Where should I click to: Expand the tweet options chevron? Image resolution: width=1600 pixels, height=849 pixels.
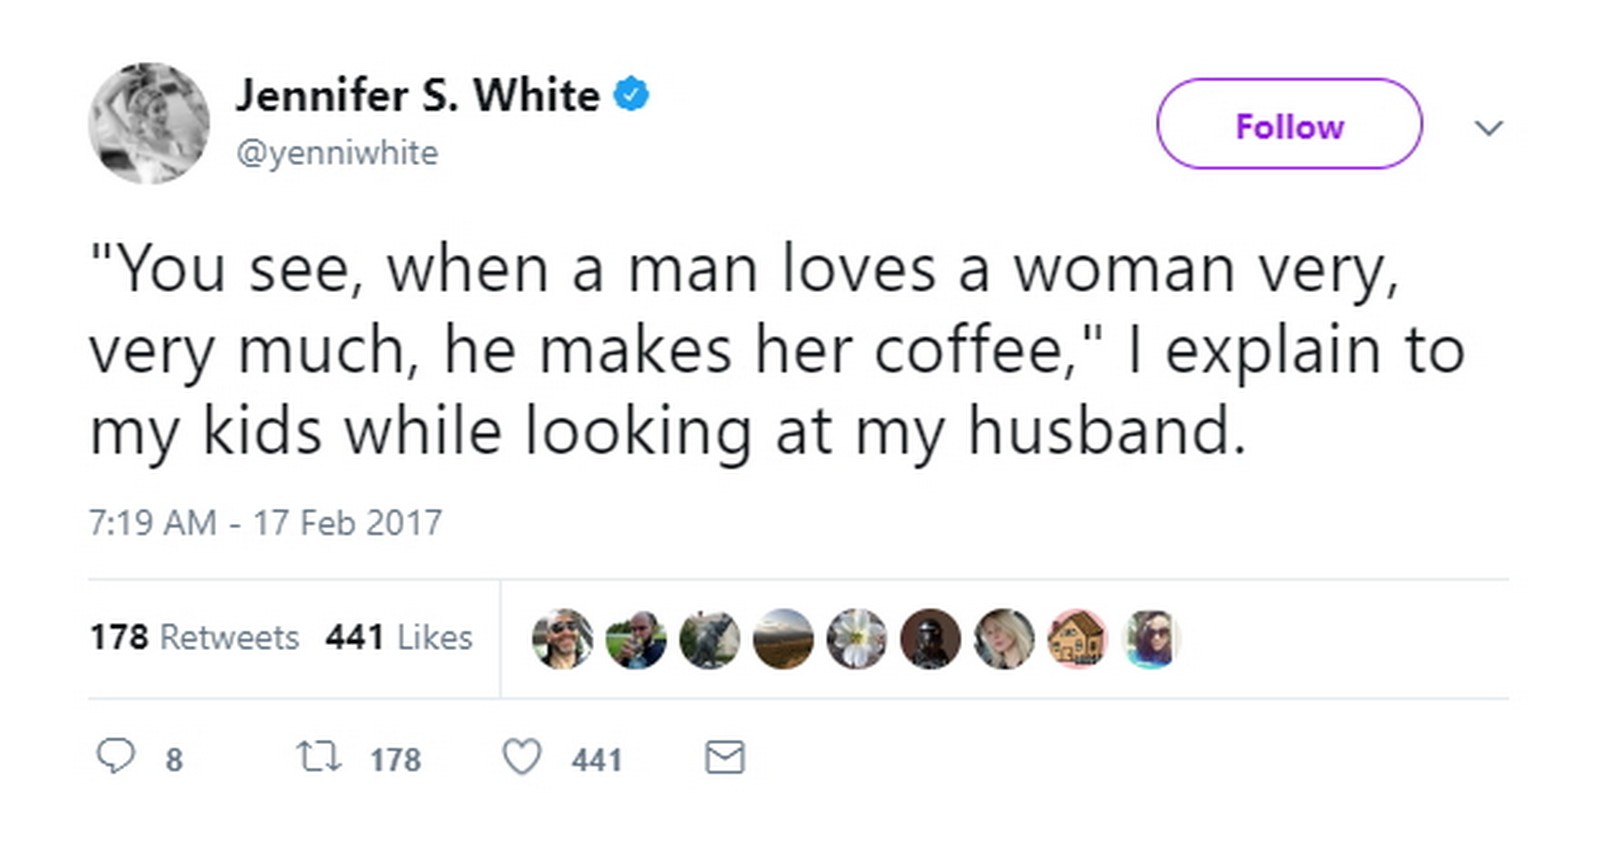coord(1489,127)
